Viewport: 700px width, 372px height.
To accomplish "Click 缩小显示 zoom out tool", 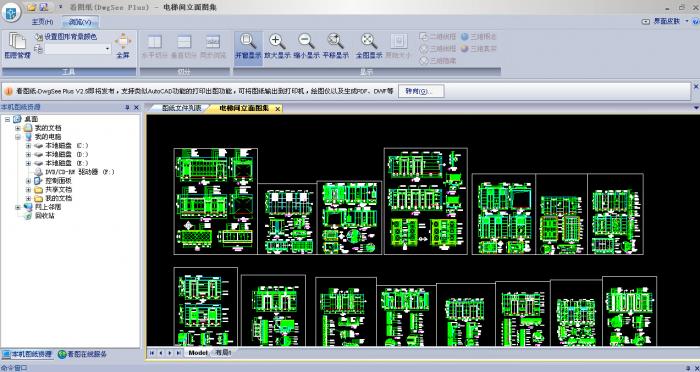I will click(307, 46).
